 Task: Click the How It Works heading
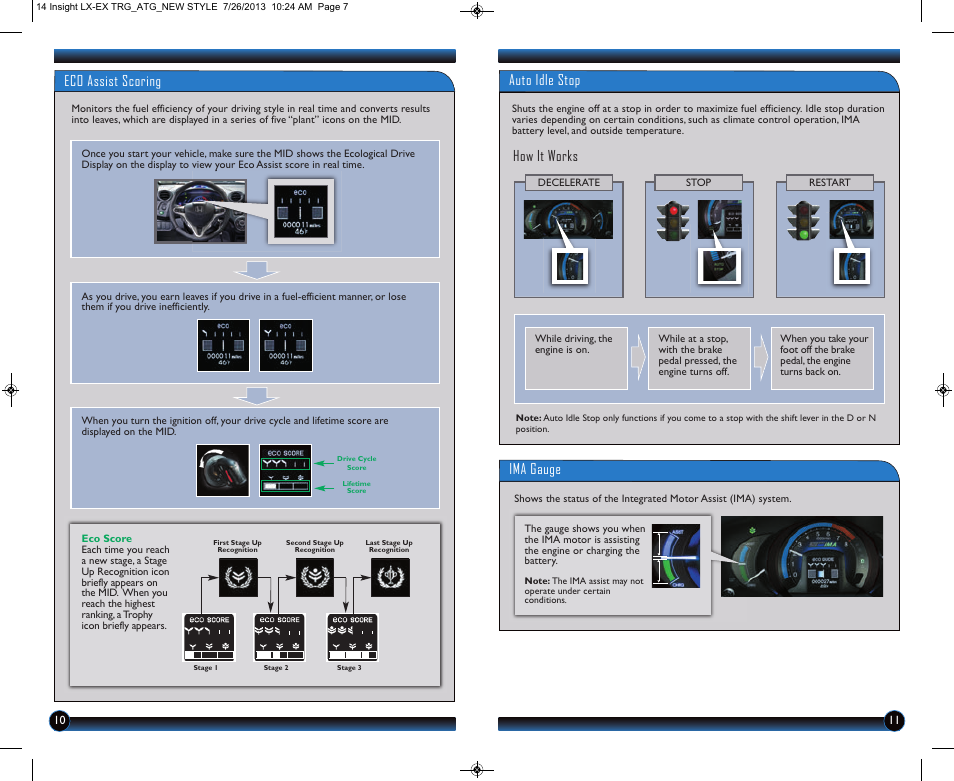point(545,156)
